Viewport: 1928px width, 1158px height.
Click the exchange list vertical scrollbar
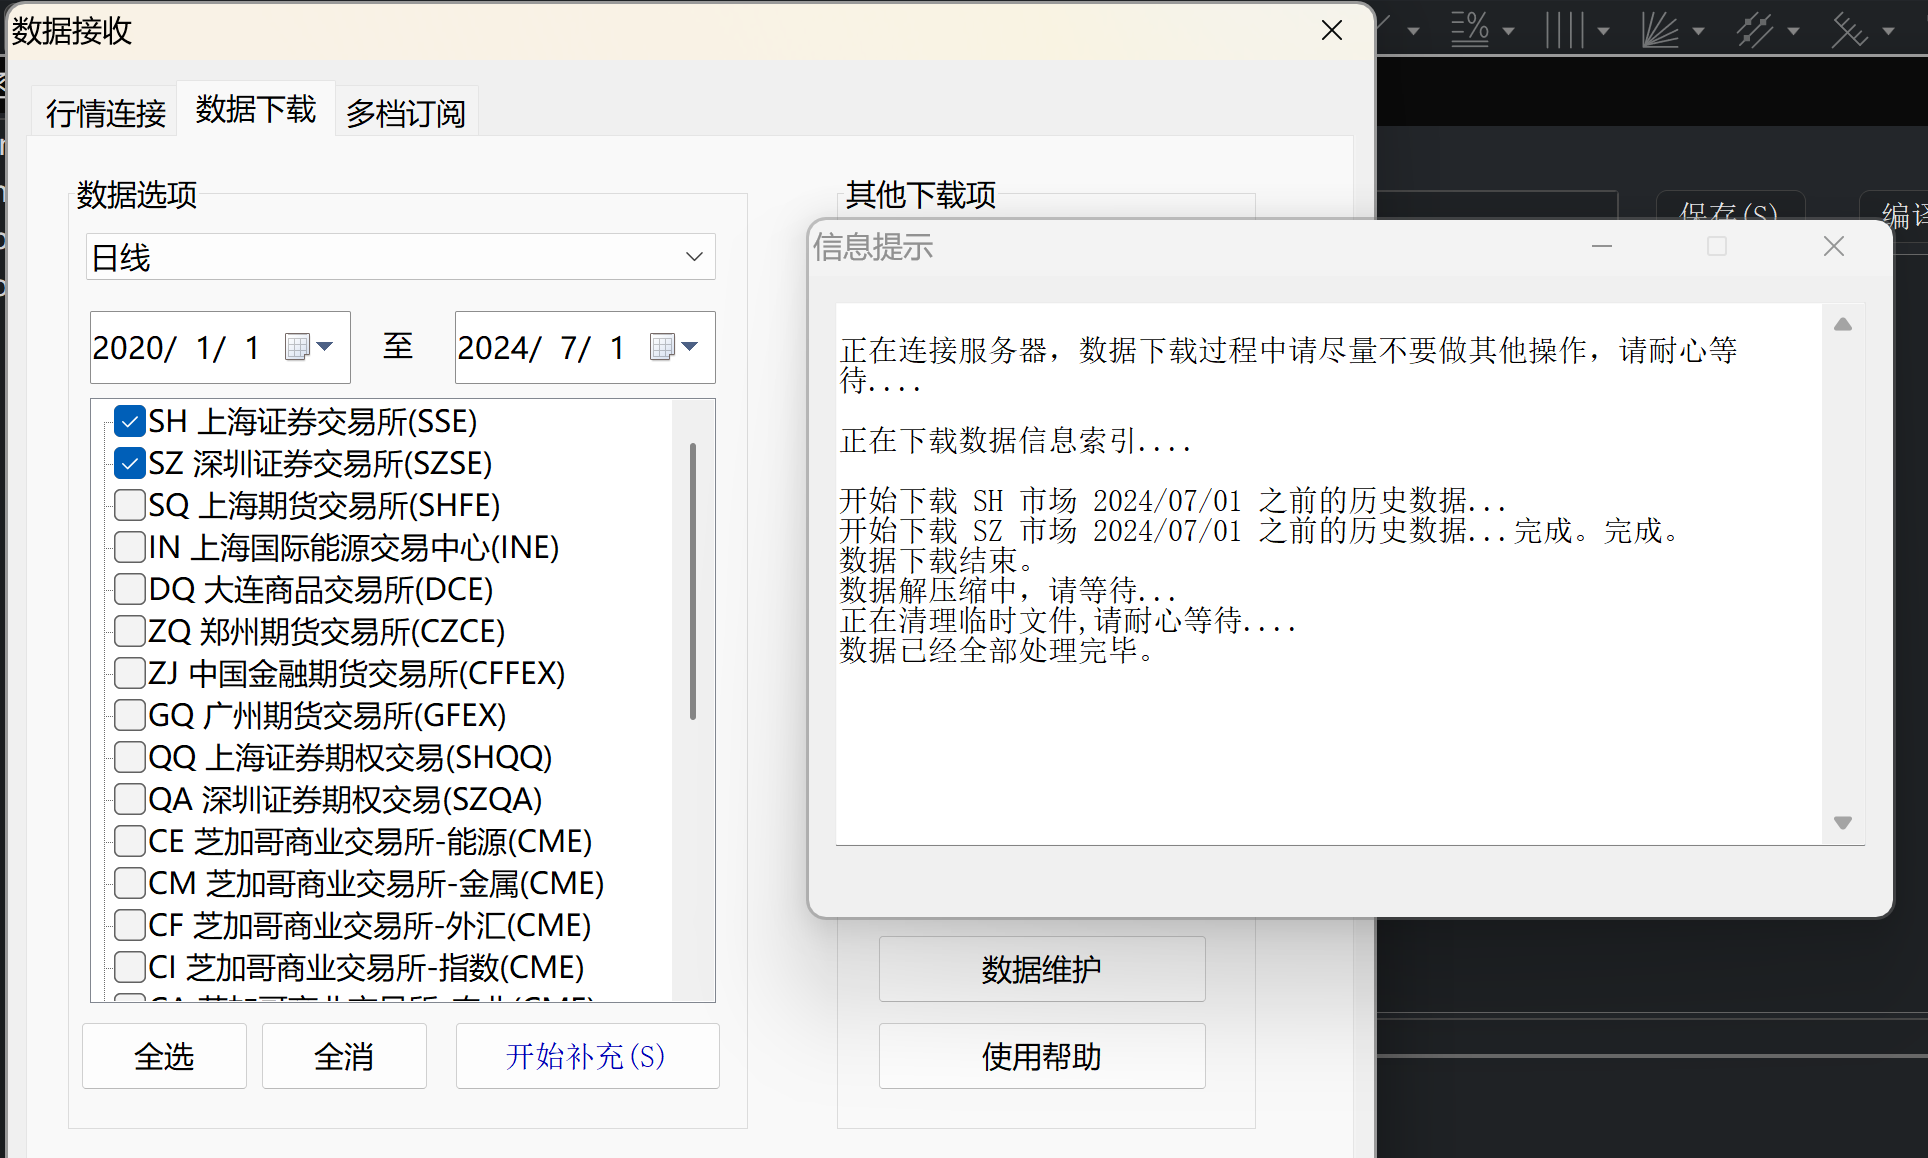click(692, 580)
